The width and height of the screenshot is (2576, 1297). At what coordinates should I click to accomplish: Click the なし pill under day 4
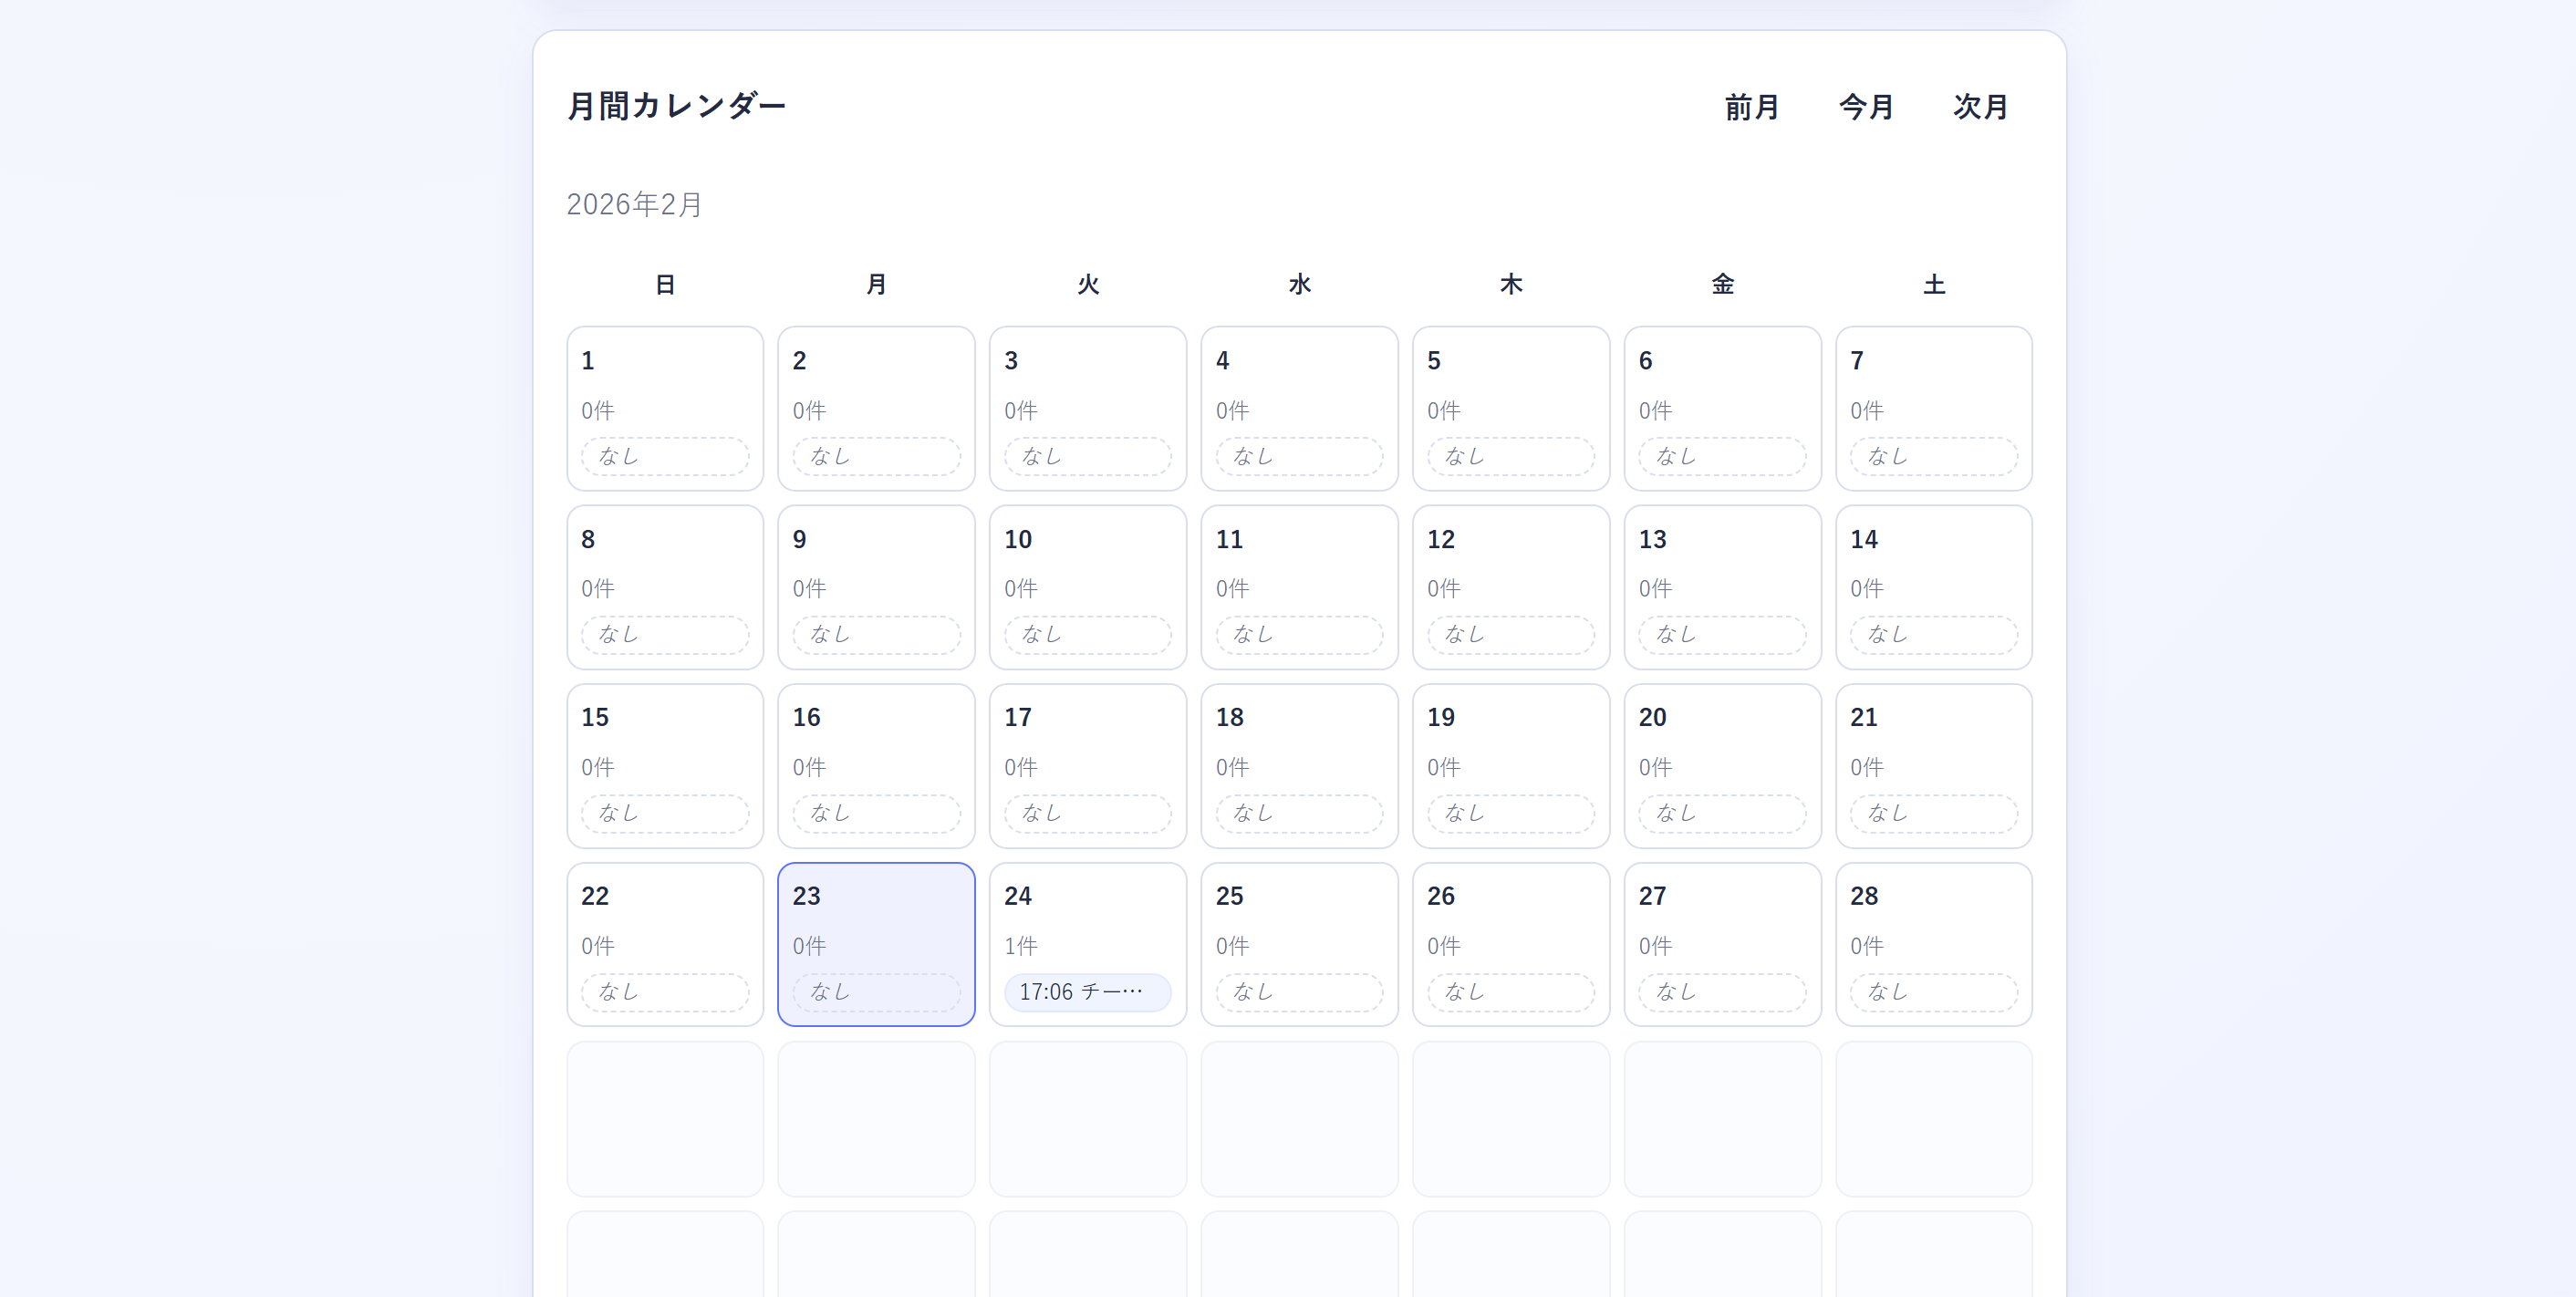(1299, 456)
